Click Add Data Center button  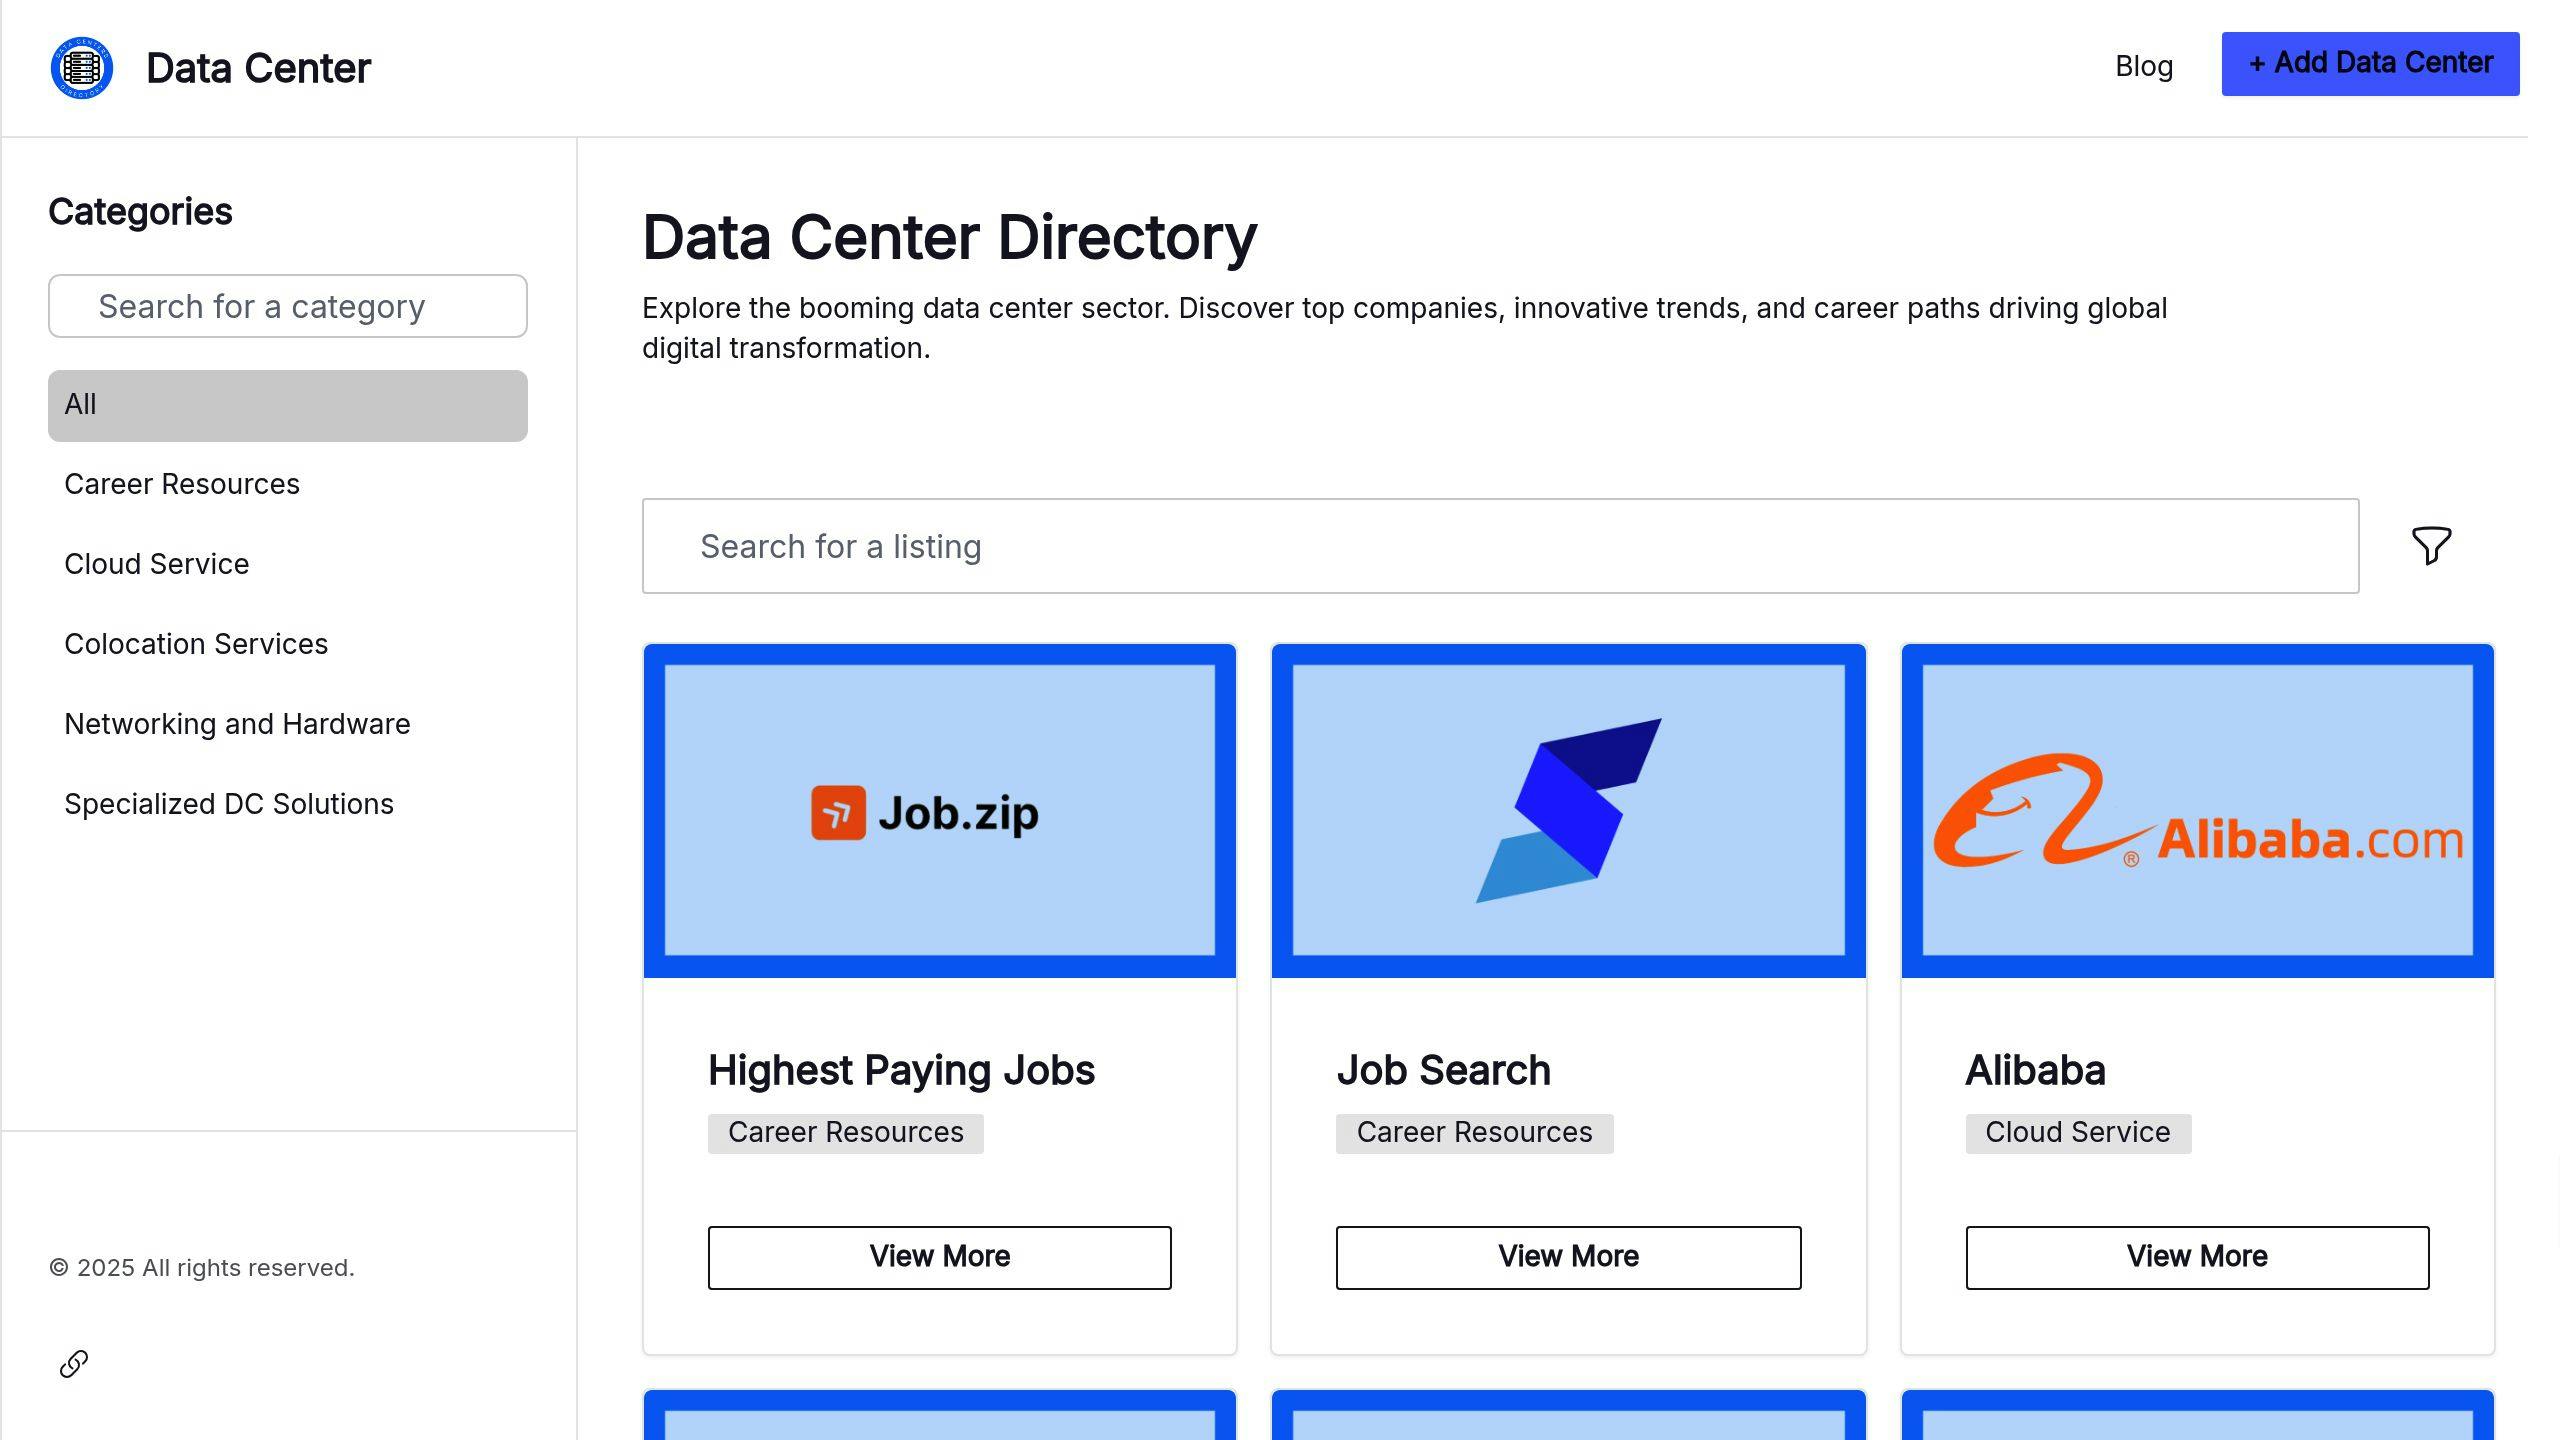(x=2370, y=63)
